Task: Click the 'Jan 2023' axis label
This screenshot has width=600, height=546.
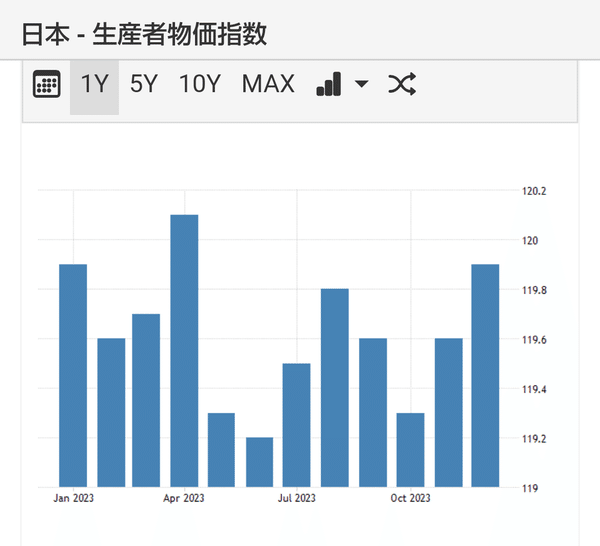Action: pos(73,498)
